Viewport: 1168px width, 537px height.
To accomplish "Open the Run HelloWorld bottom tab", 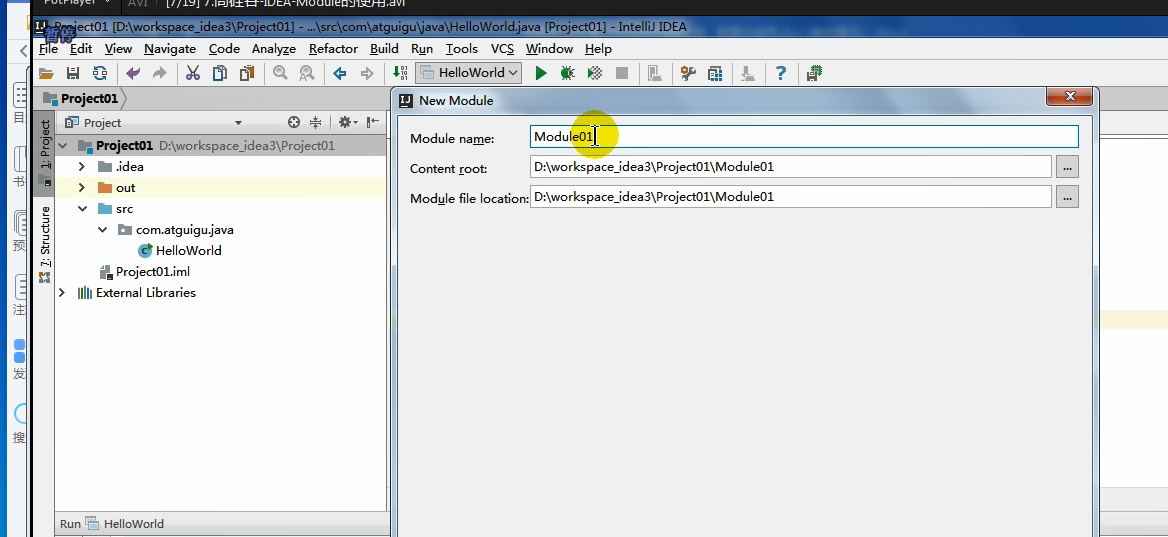I will click(112, 524).
